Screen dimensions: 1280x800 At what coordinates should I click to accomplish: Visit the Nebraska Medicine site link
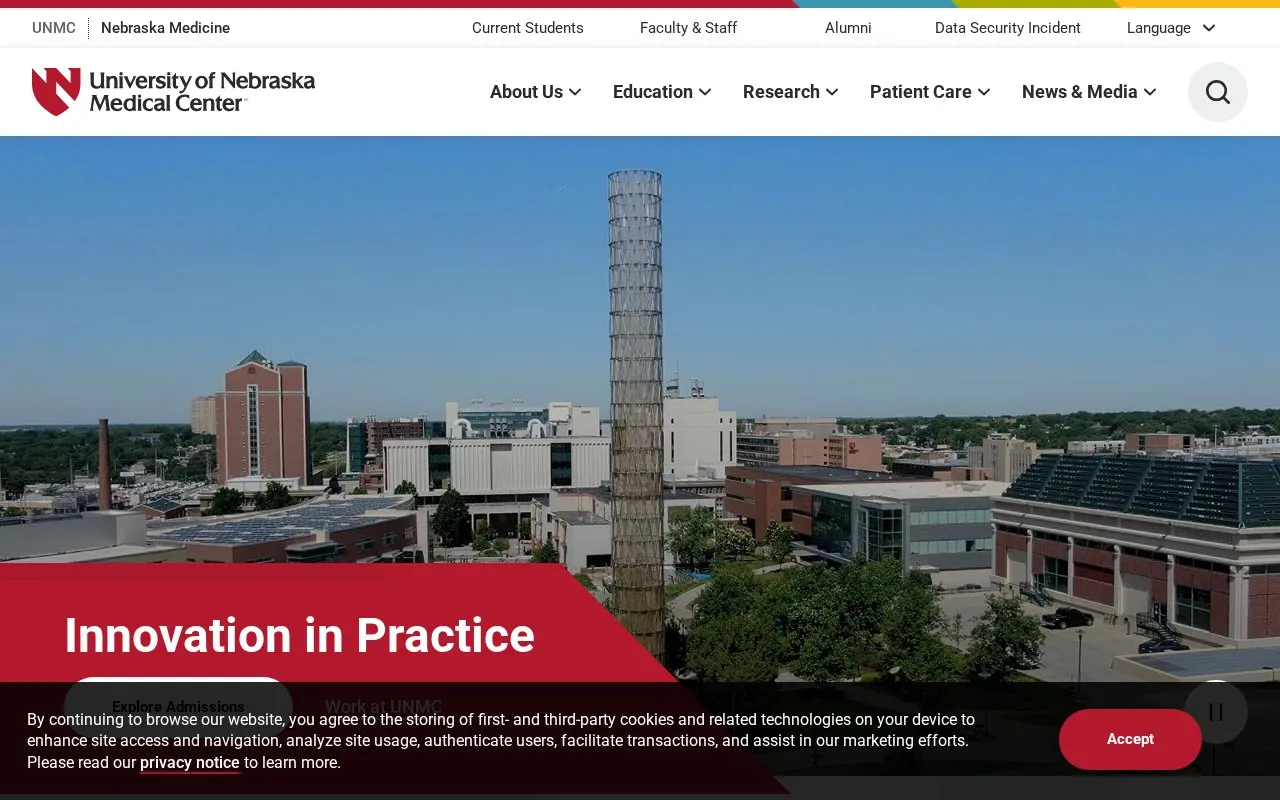(x=165, y=28)
